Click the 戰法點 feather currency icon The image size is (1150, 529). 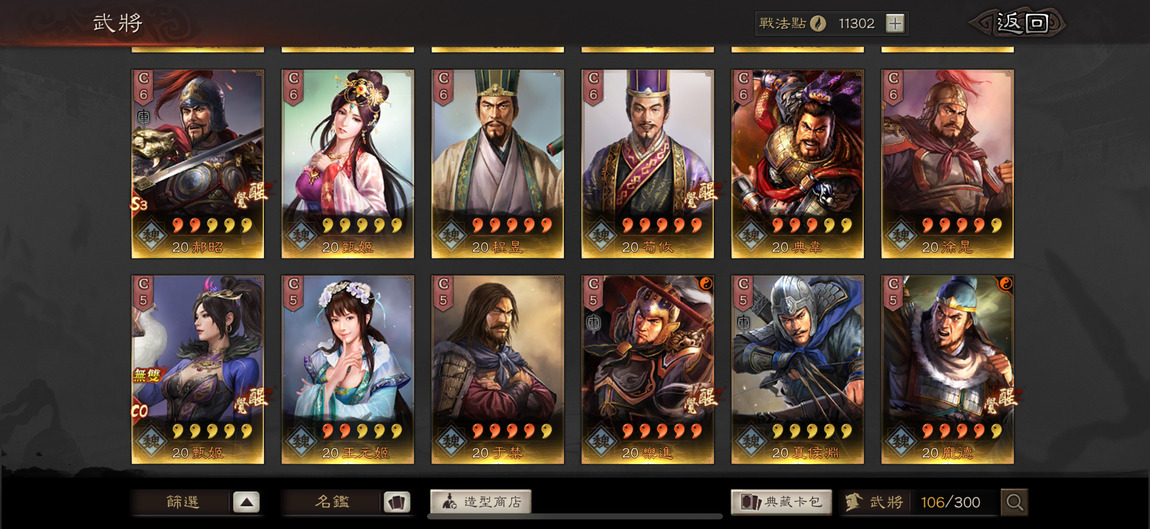818,23
